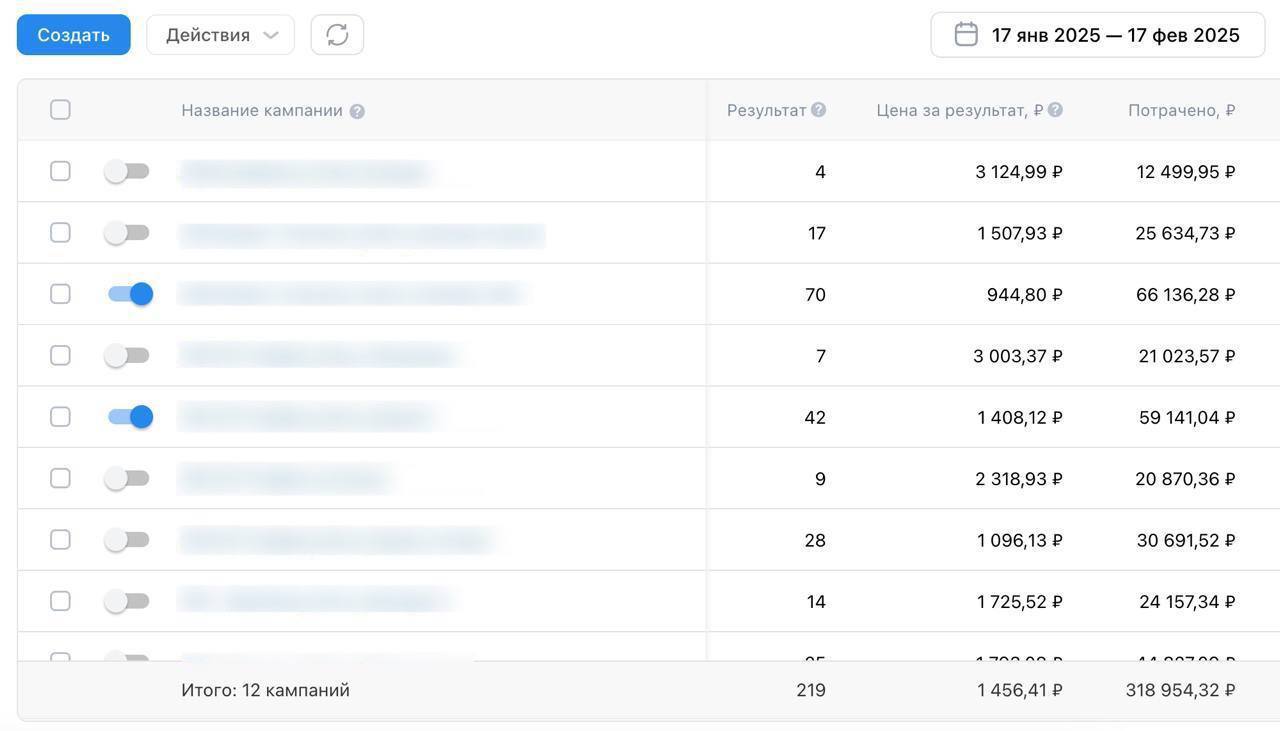The height and width of the screenshot is (731, 1280).
Task: Disable the campaign that spent 59 141,04 ₽
Action: pos(130,417)
